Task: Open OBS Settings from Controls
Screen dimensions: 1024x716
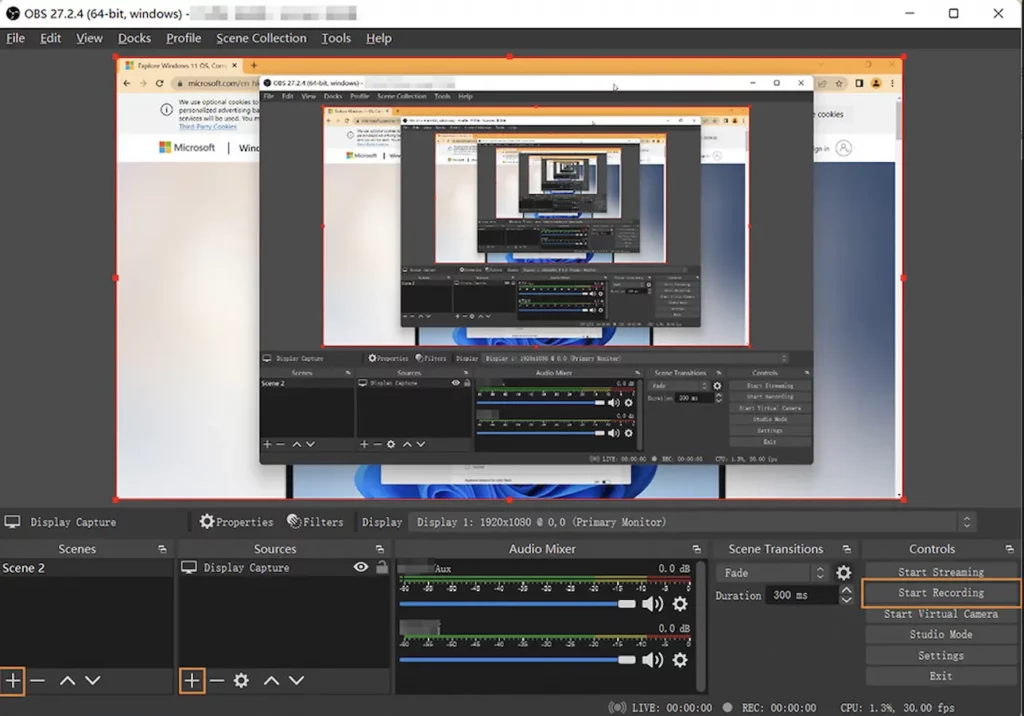Action: pyautogui.click(x=940, y=655)
